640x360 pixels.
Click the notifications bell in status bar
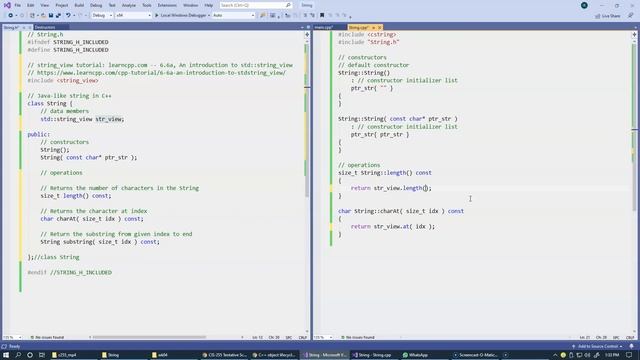(631, 347)
